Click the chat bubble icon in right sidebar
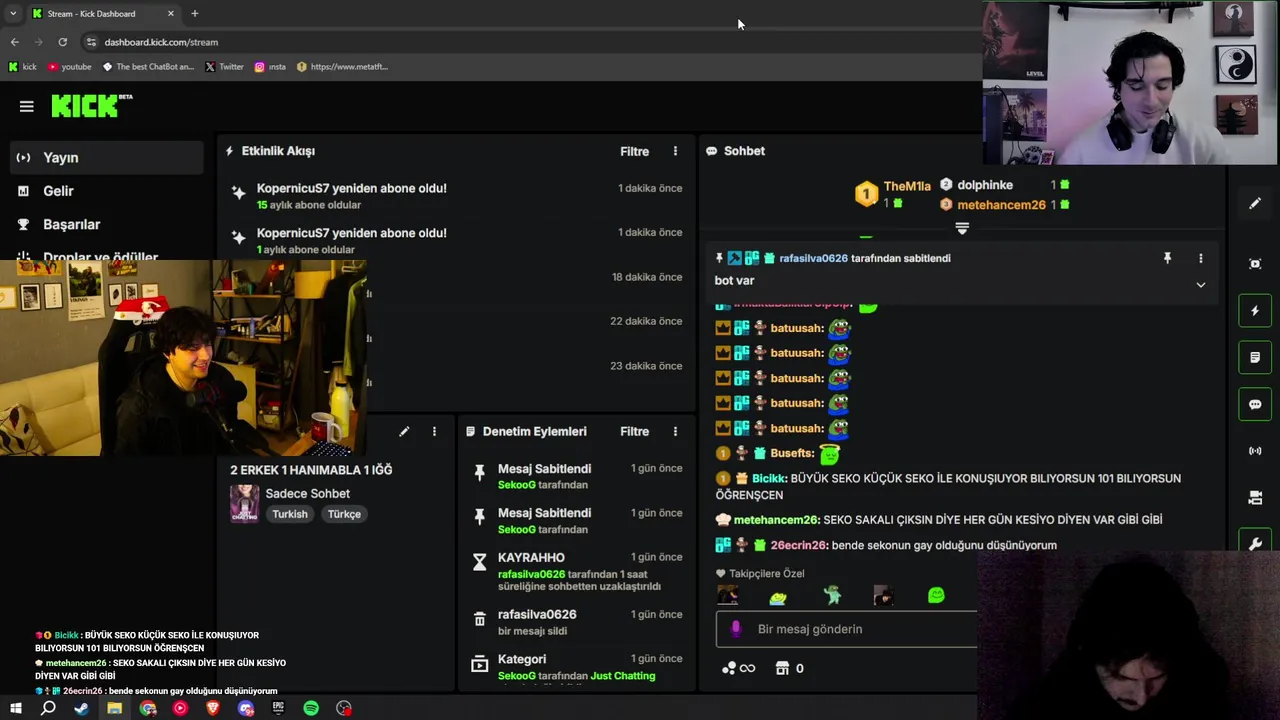The width and height of the screenshot is (1280, 720). pos(1255,405)
